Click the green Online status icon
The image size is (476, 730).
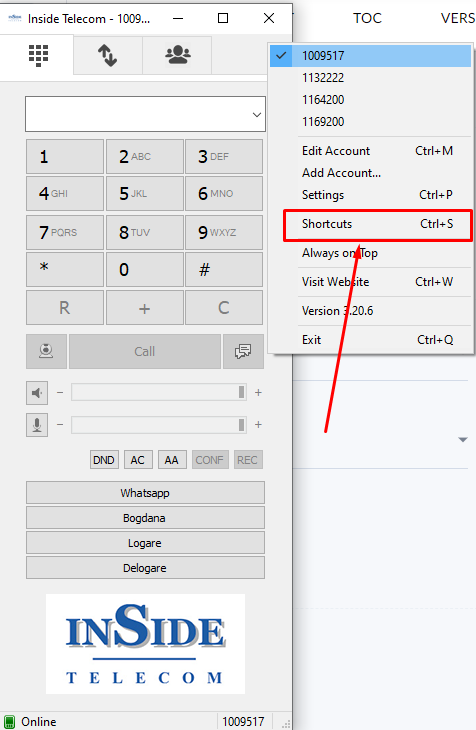click(x=9, y=721)
